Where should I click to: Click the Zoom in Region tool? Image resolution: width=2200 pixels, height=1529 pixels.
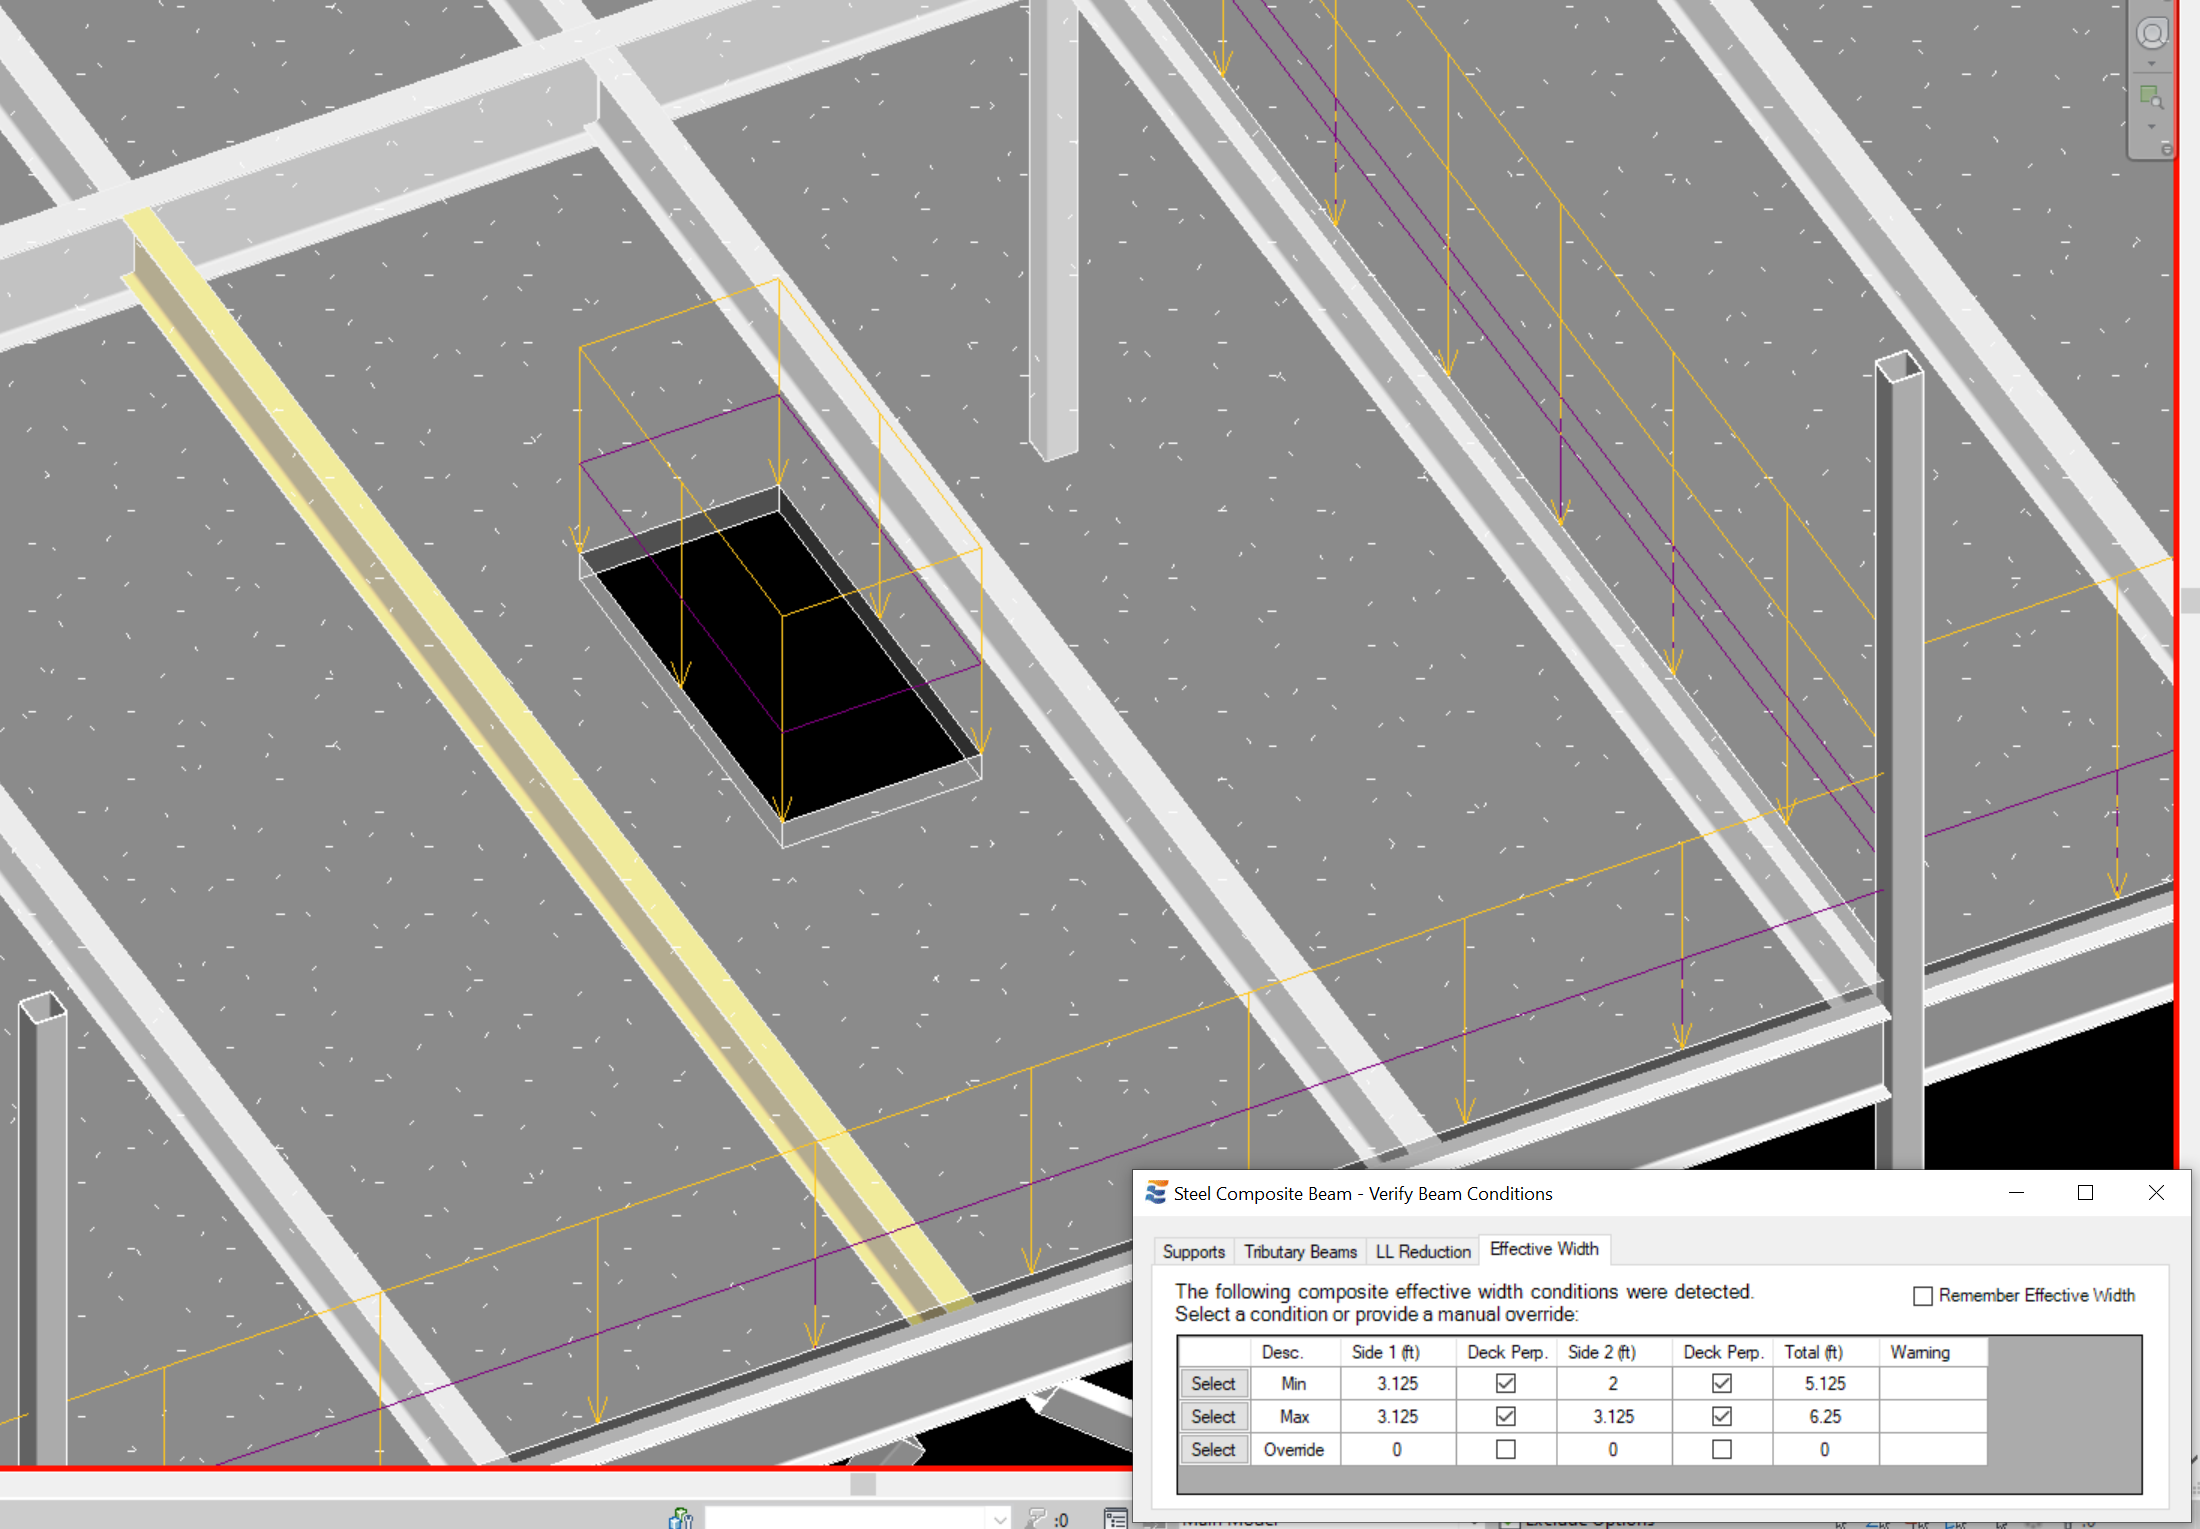pos(2150,97)
